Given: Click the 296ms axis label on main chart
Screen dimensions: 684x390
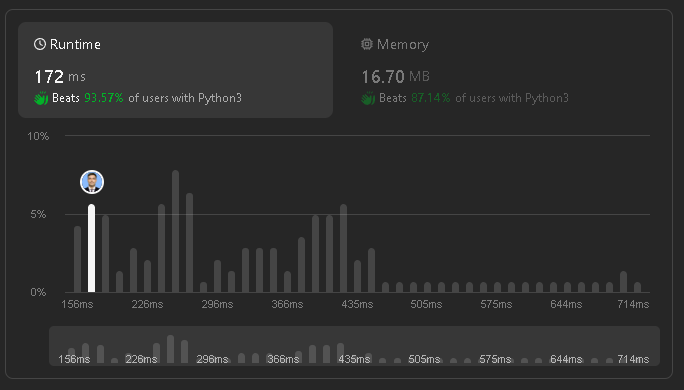Looking at the screenshot, I should (x=217, y=304).
